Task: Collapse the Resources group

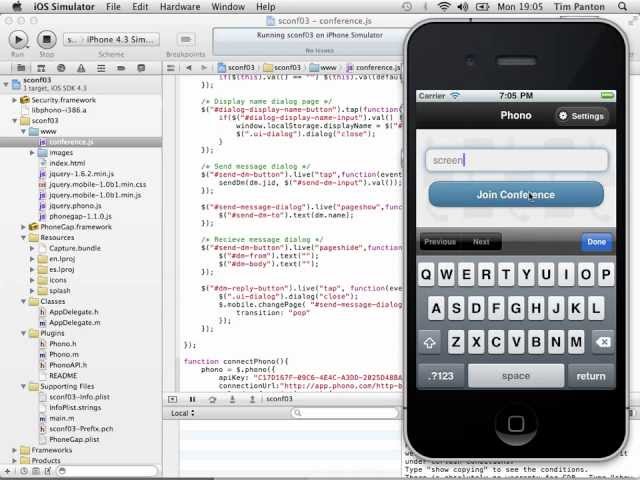Action: point(23,238)
